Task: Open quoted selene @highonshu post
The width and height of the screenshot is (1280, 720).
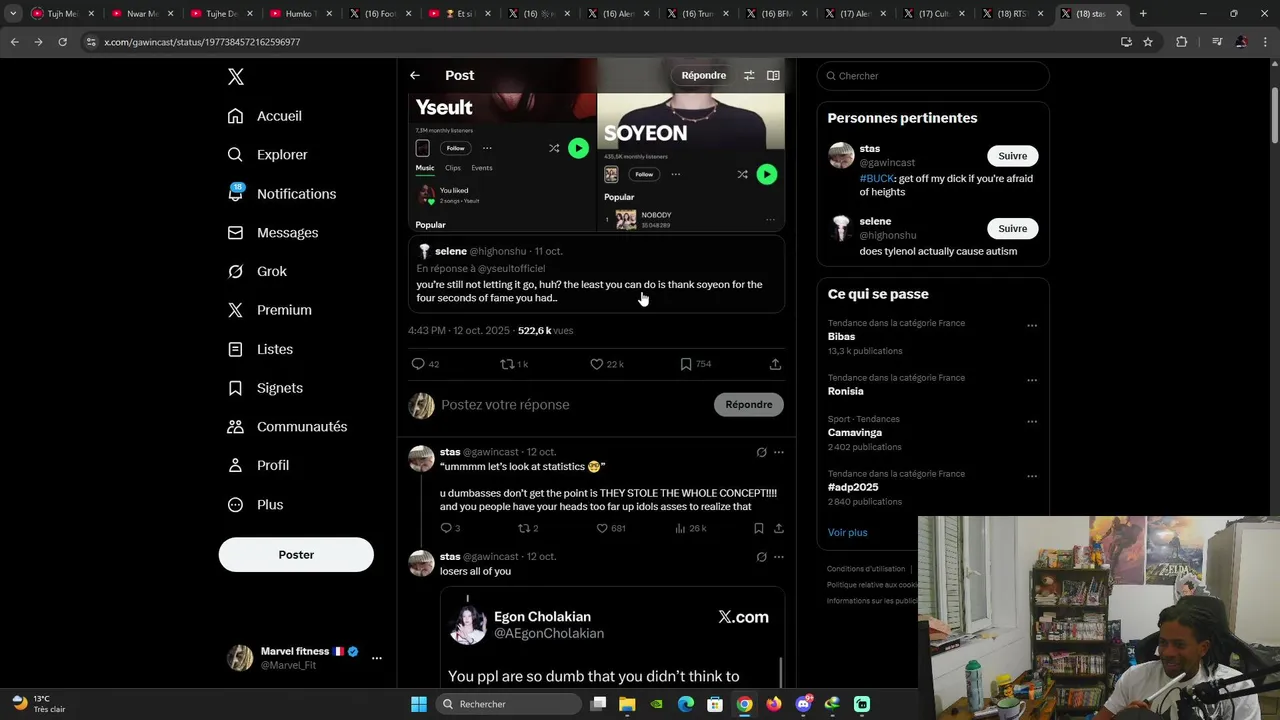Action: pyautogui.click(x=596, y=275)
